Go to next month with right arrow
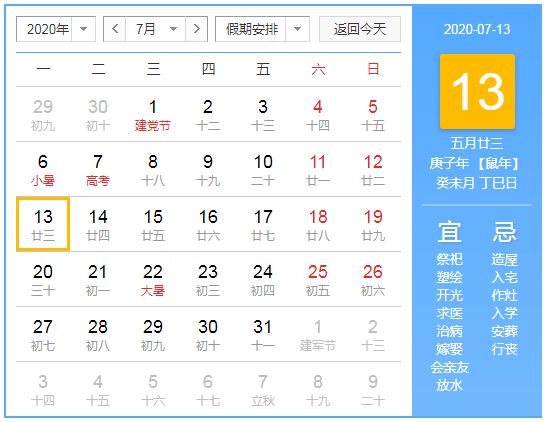The height and width of the screenshot is (422, 547). (196, 29)
